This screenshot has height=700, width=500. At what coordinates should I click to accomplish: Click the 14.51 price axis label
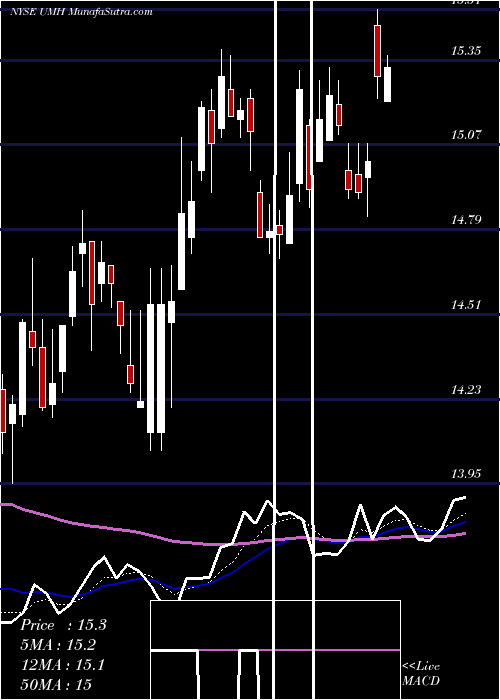click(x=466, y=305)
